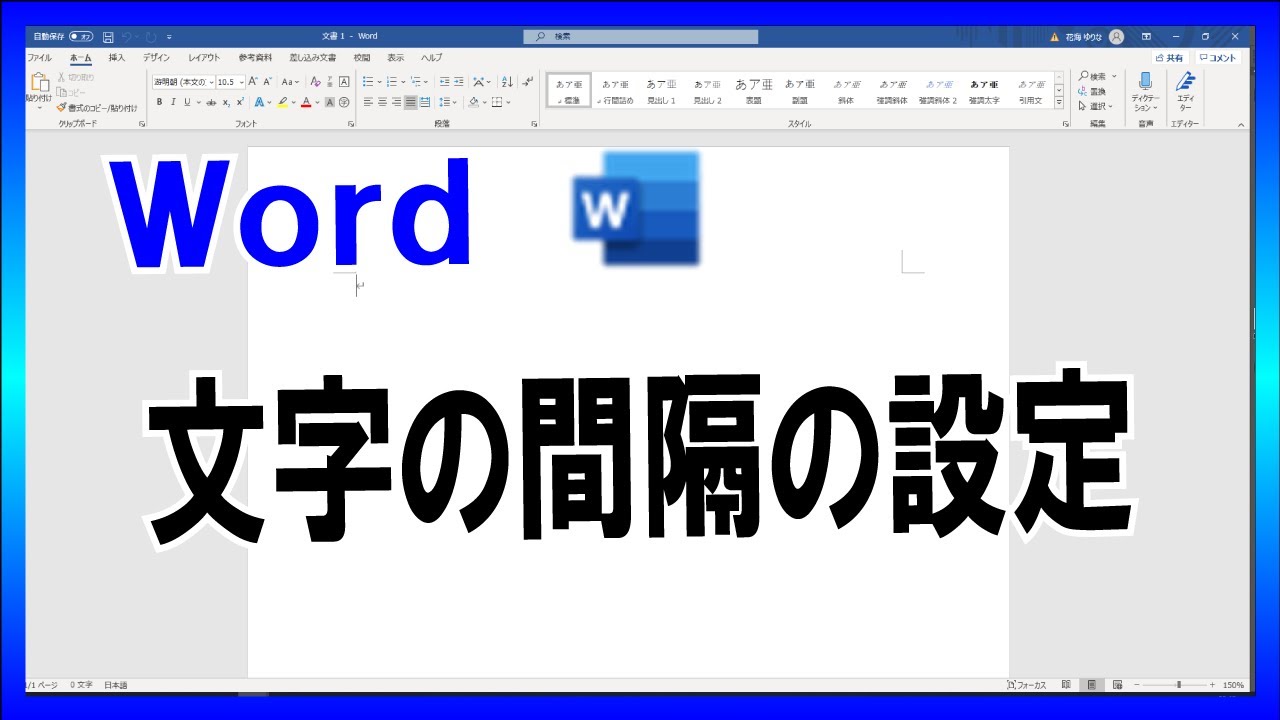Switch to Read Mode view in status bar
1280x720 pixels.
(x=1066, y=685)
